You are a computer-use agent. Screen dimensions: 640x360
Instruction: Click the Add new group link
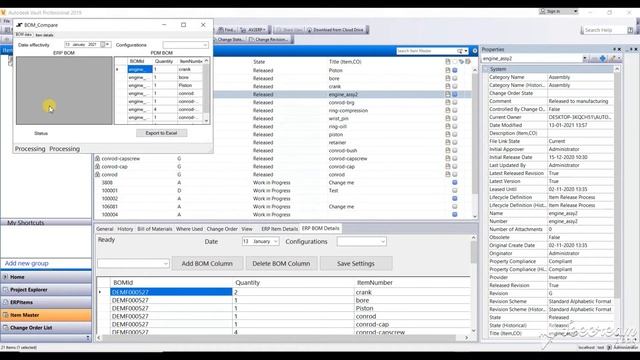coord(27,263)
